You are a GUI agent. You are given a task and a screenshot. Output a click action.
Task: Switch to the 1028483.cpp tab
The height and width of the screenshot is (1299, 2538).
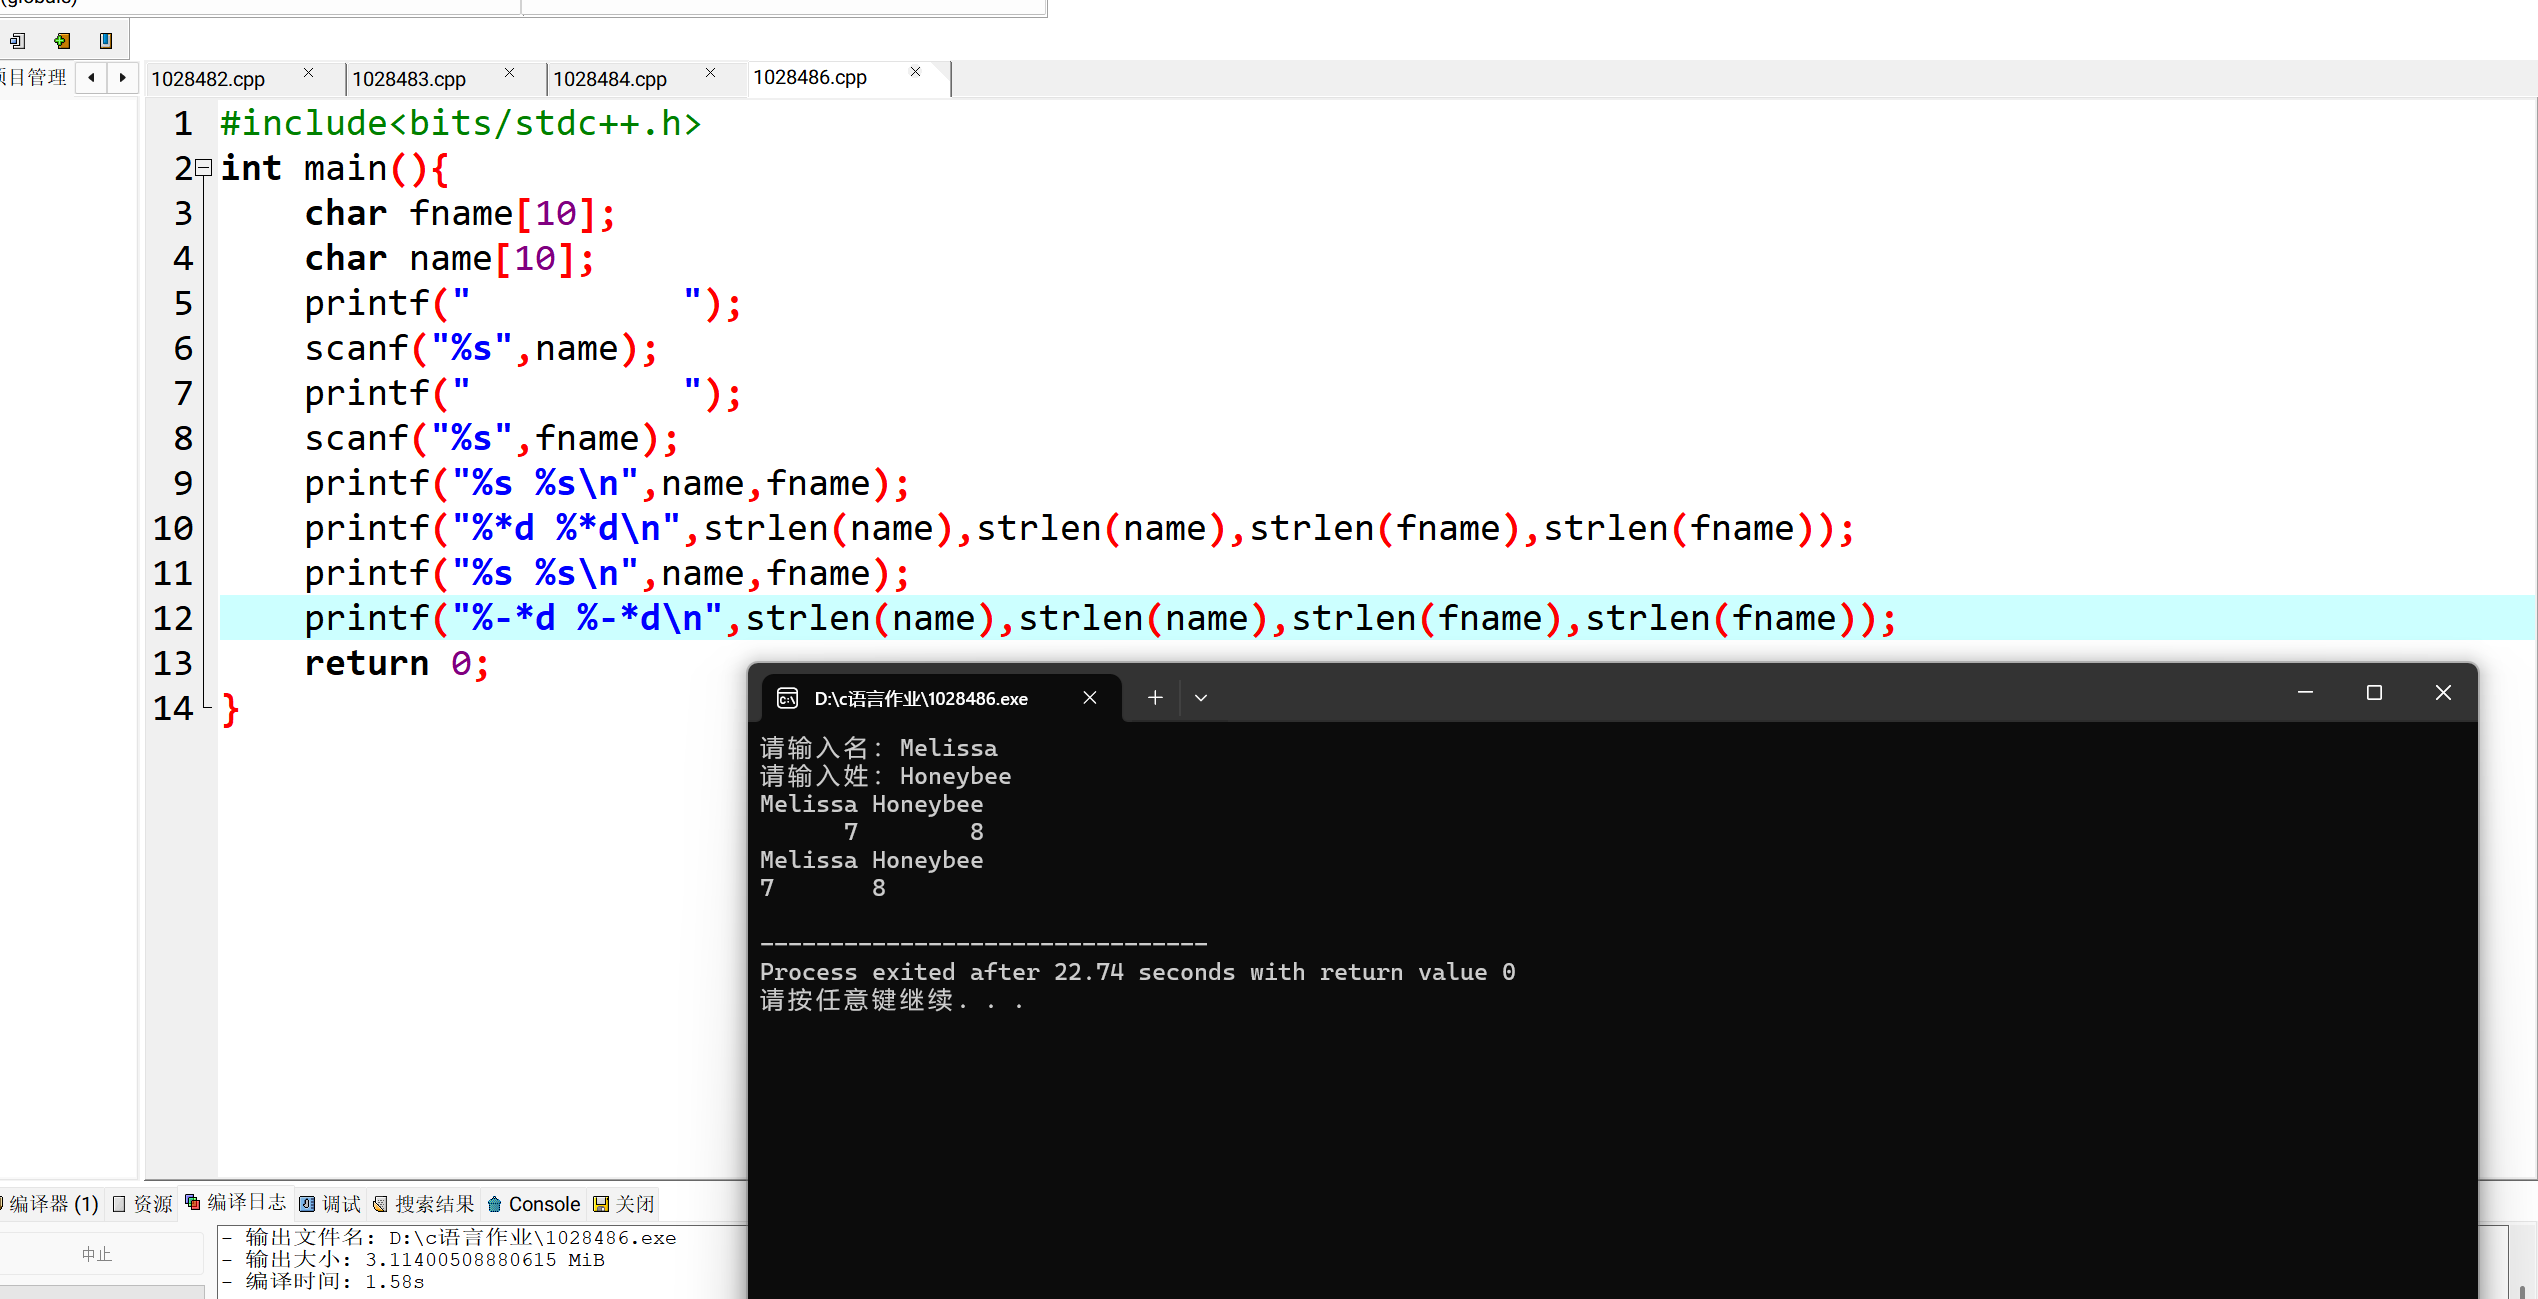click(409, 79)
